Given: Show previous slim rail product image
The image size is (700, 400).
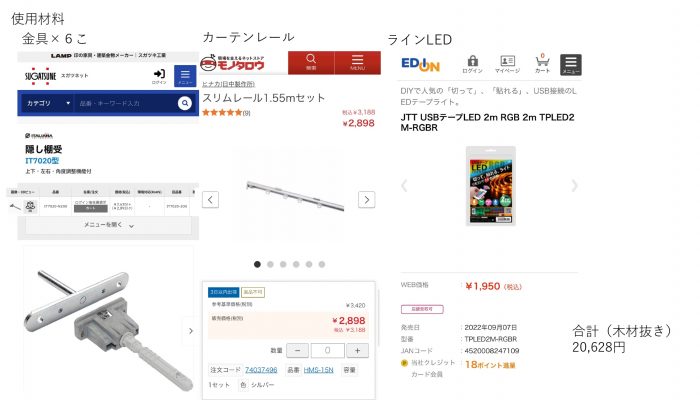Looking at the screenshot, I should click(x=210, y=200).
